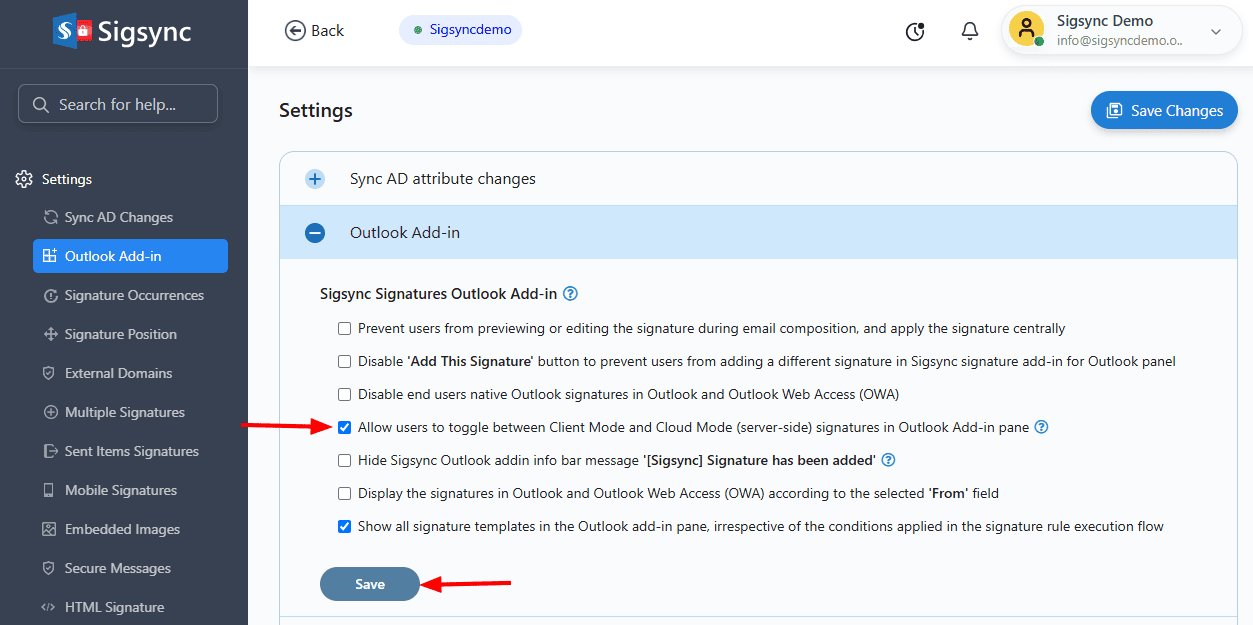Image resolution: width=1253 pixels, height=625 pixels.
Task: Expand the Sync AD attribute changes section
Action: [x=315, y=179]
